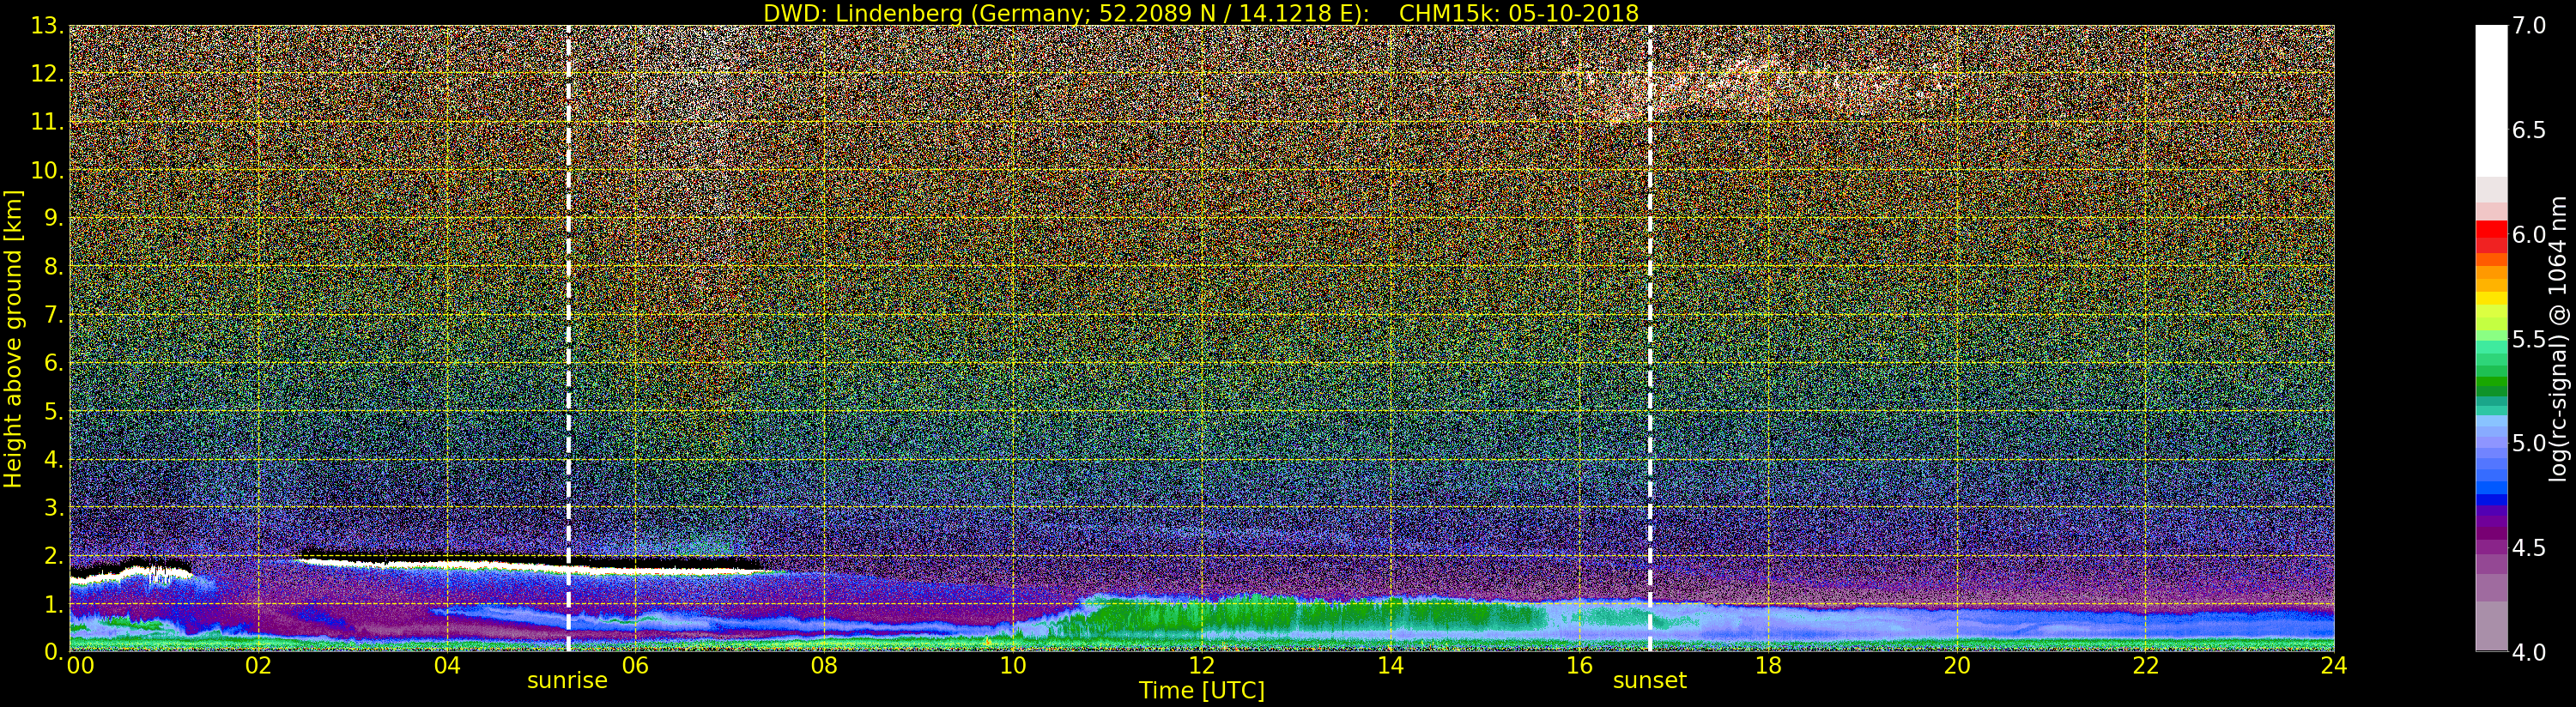The image size is (2576, 707).
Task: Click the '06' time tick label
Action: pos(635,664)
